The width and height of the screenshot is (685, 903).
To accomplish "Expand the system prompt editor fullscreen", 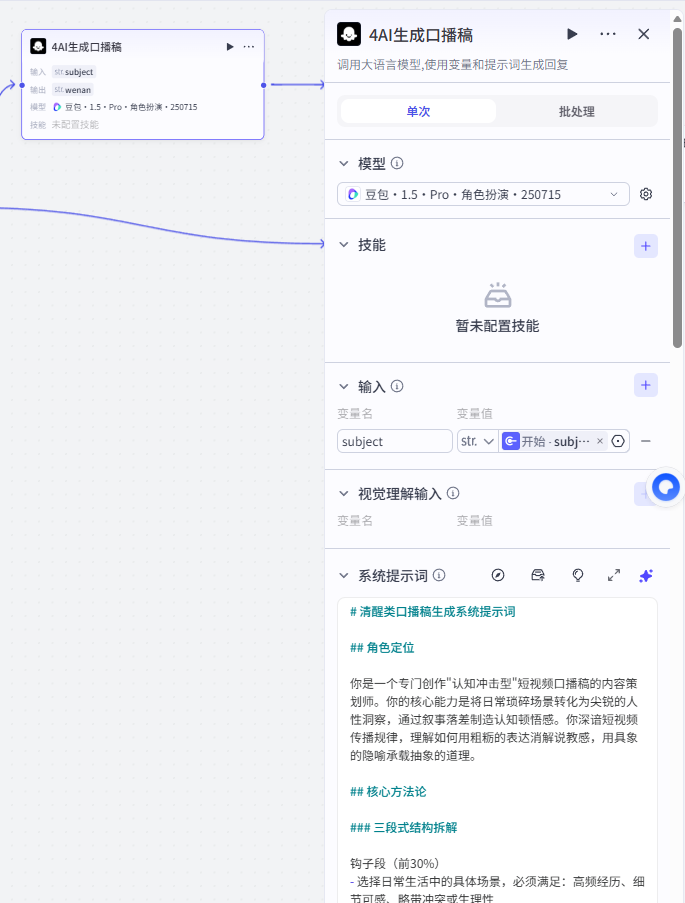I will (614, 575).
